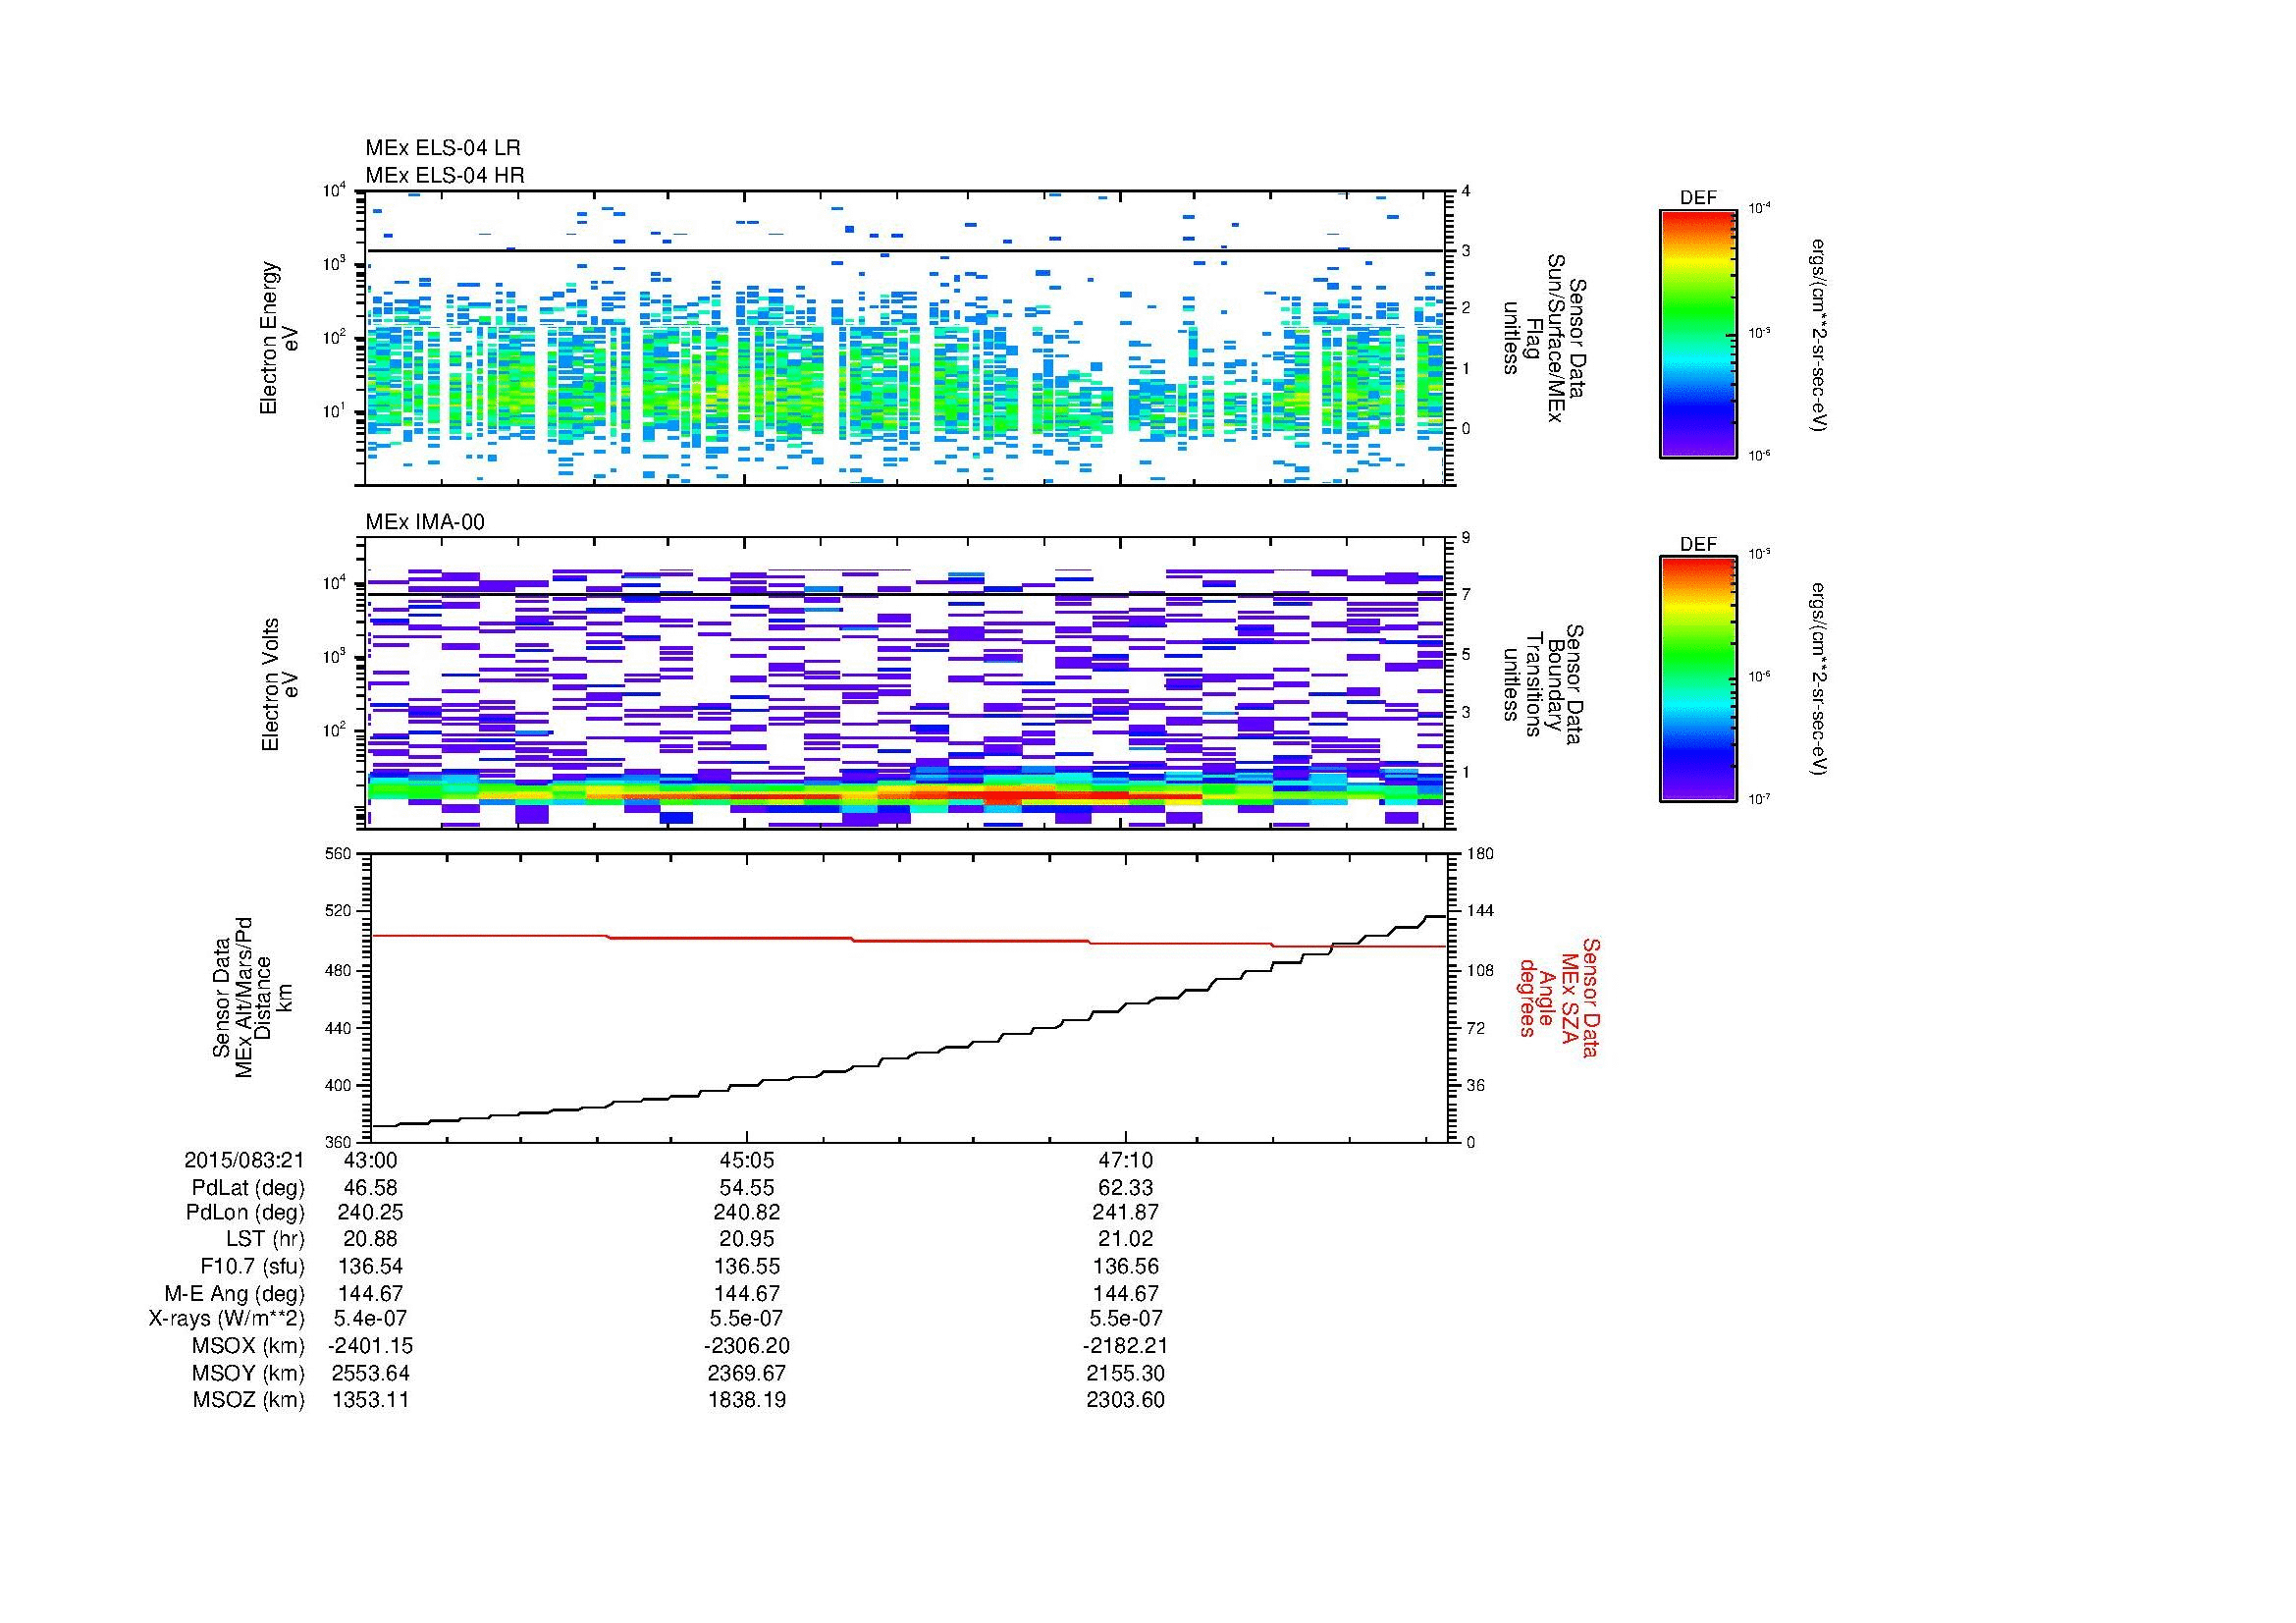Click the time tick label '45:05'

point(747,1160)
